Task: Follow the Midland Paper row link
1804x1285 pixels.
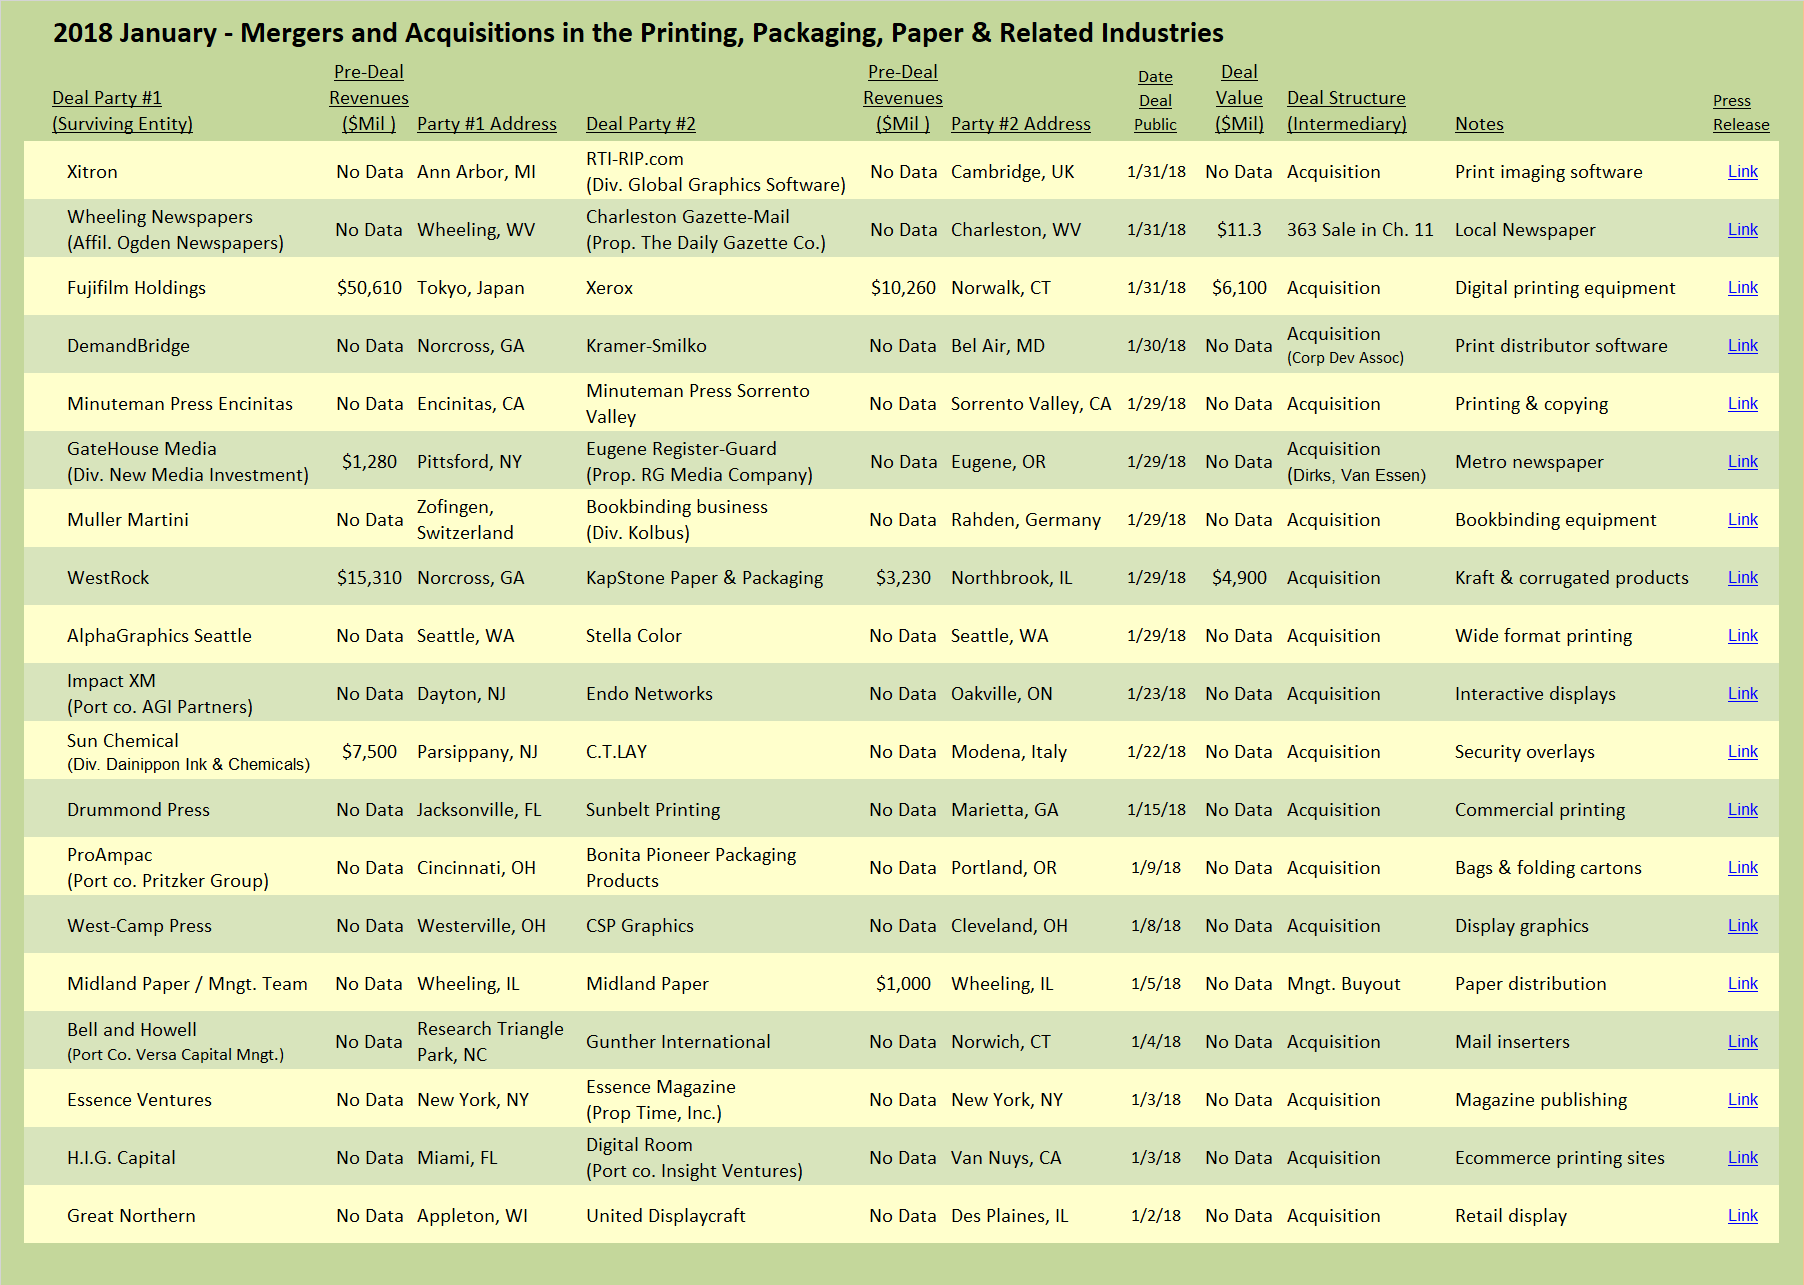Action: 1742,984
